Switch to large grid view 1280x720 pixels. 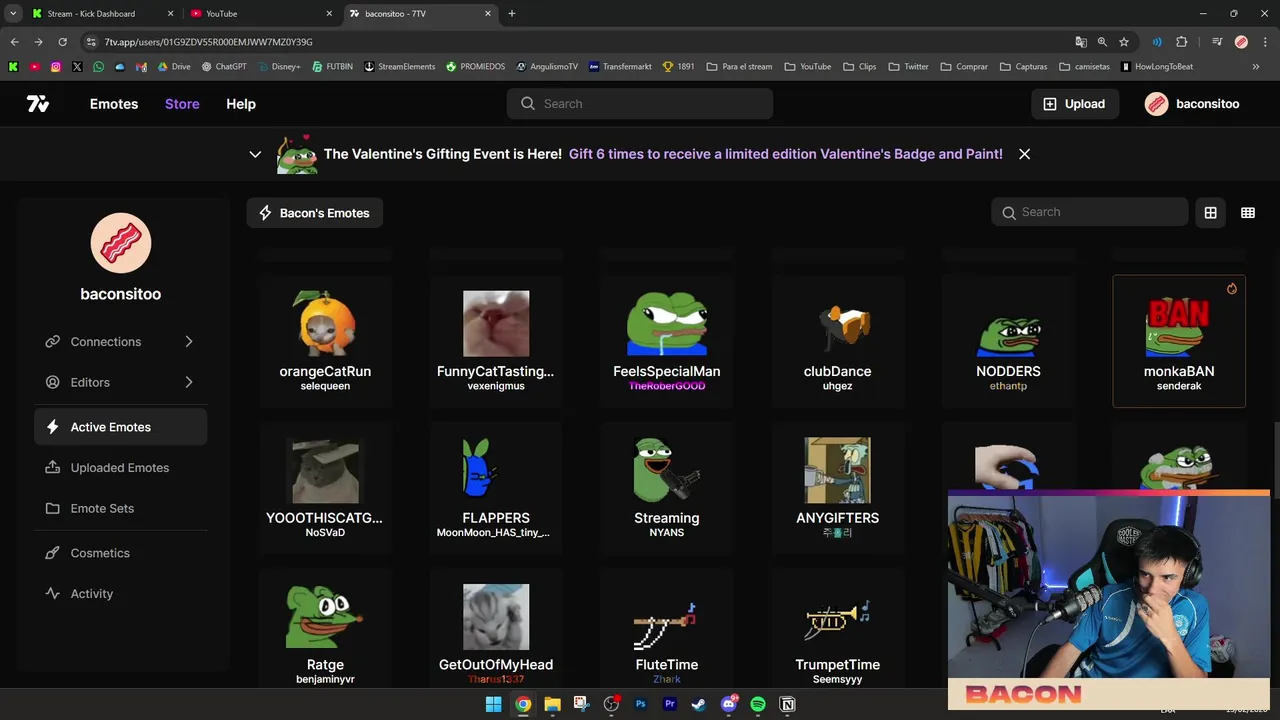[x=1210, y=213]
